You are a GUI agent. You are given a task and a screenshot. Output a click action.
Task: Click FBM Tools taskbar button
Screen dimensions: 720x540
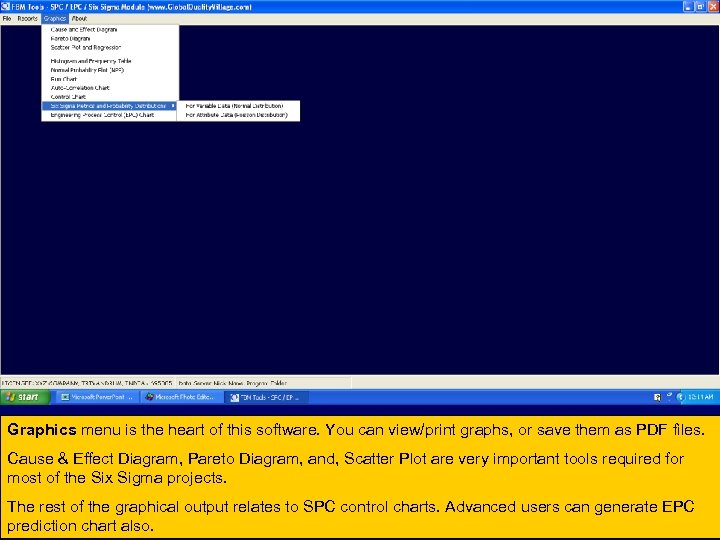tap(266, 398)
